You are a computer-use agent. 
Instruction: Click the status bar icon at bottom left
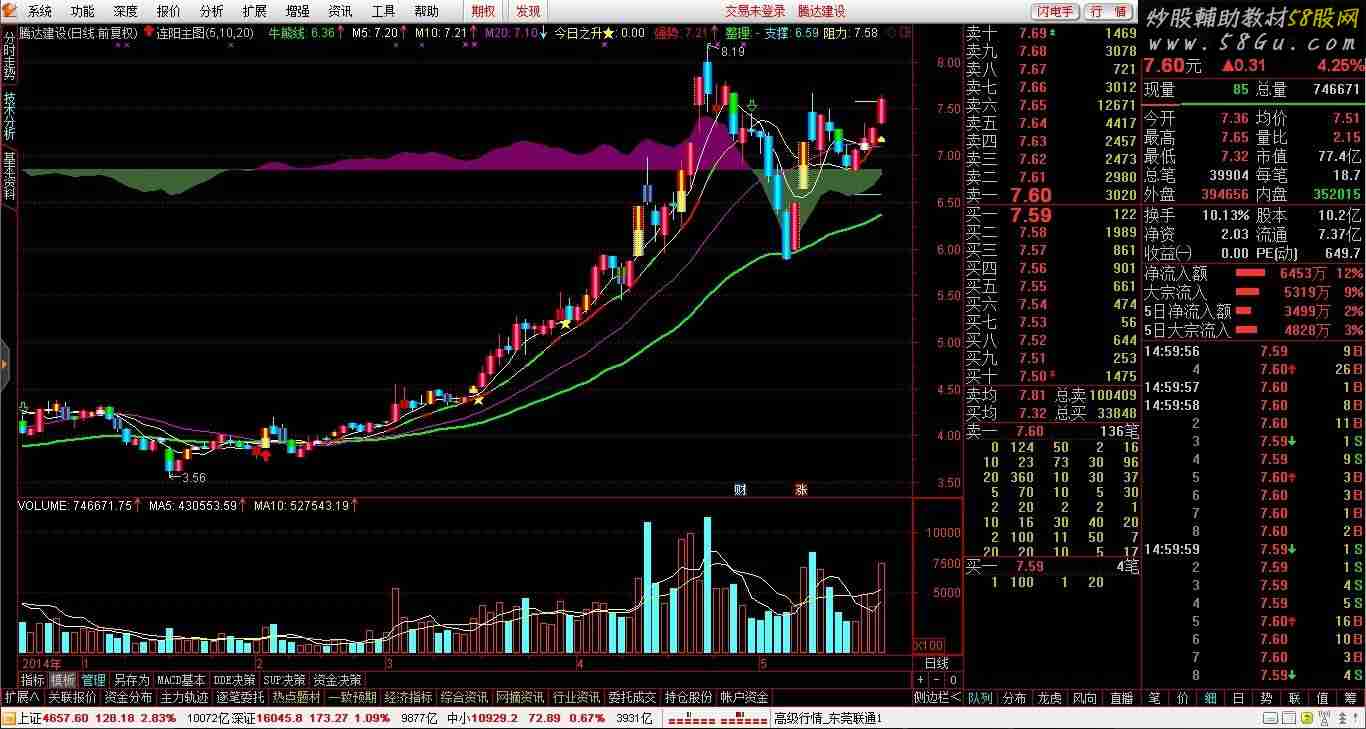[x=9, y=718]
